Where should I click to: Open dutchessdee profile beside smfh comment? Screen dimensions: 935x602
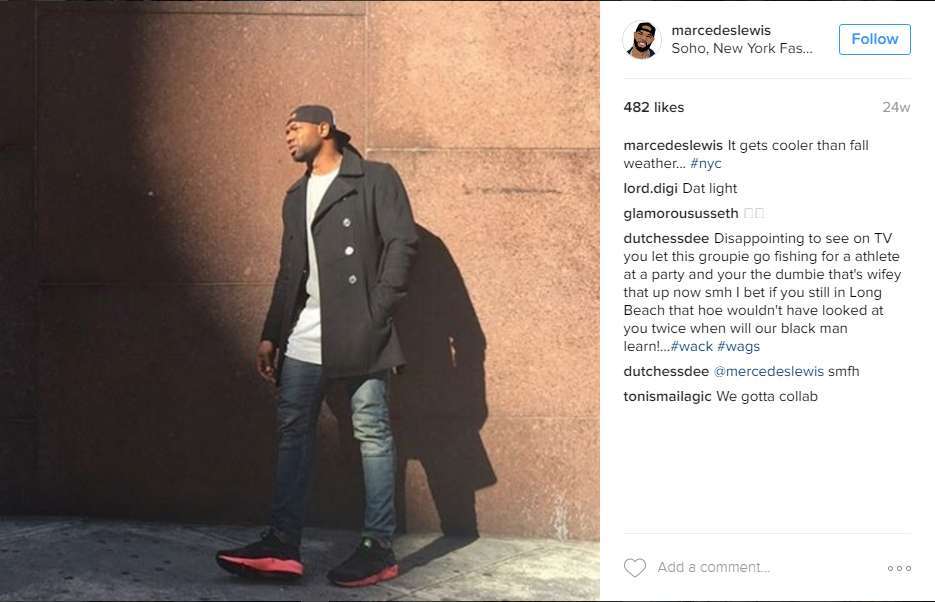point(666,371)
